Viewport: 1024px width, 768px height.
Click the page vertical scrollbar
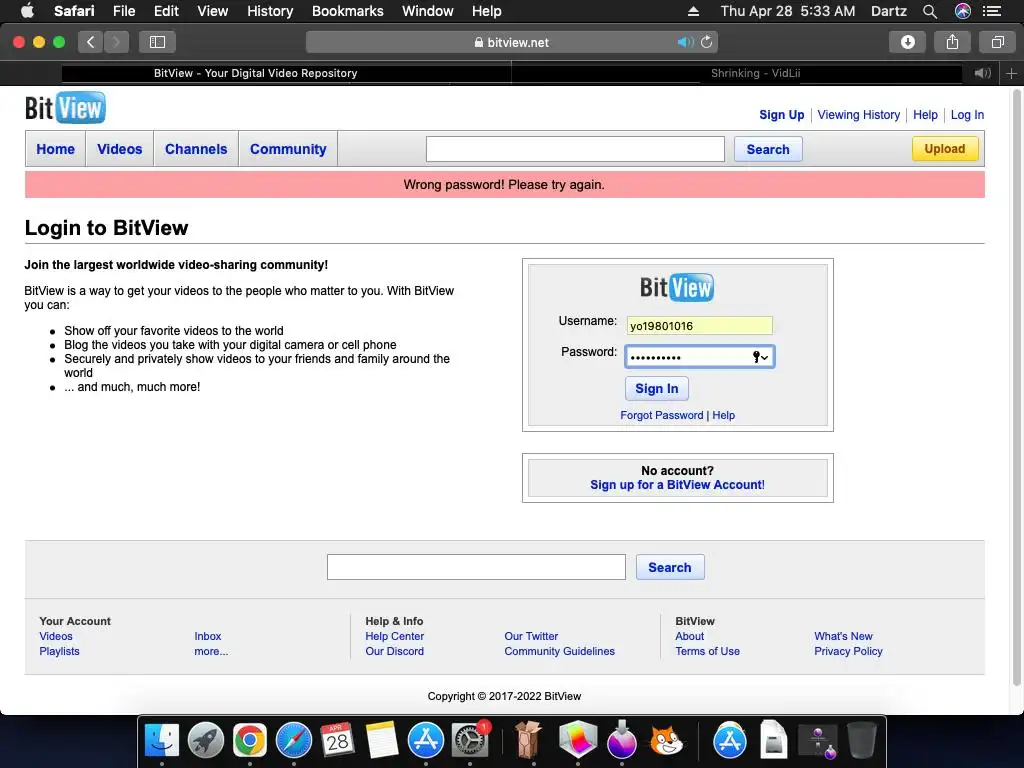point(1017,388)
